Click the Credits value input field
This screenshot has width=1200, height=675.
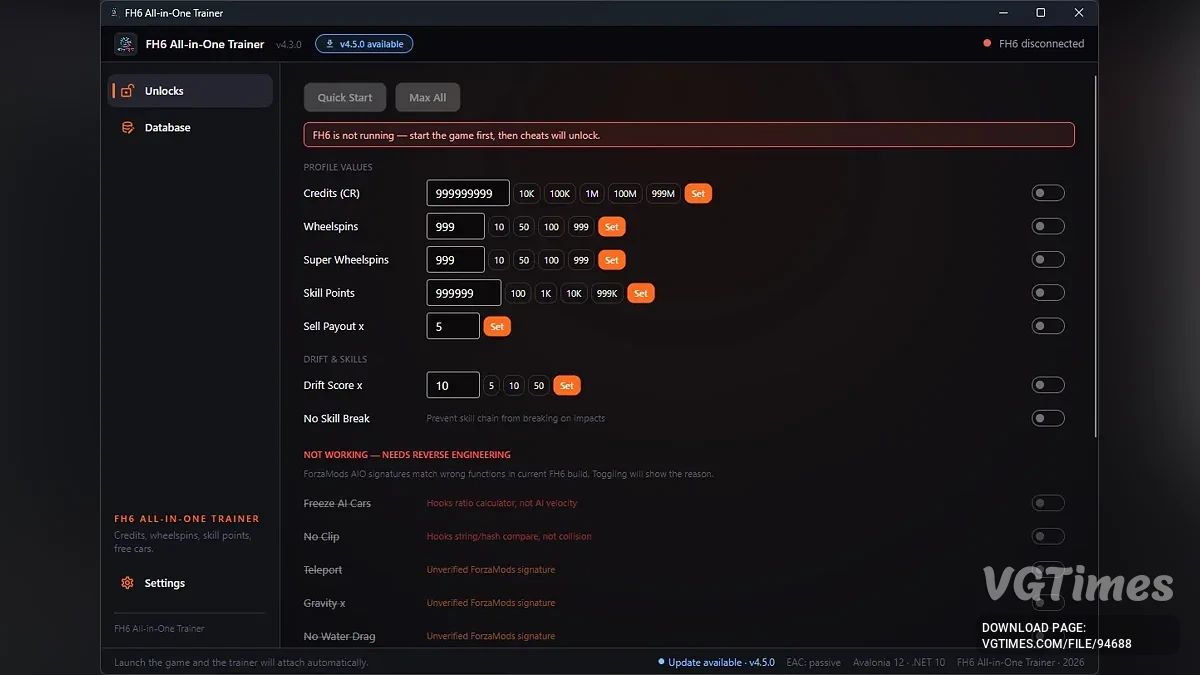tap(468, 193)
